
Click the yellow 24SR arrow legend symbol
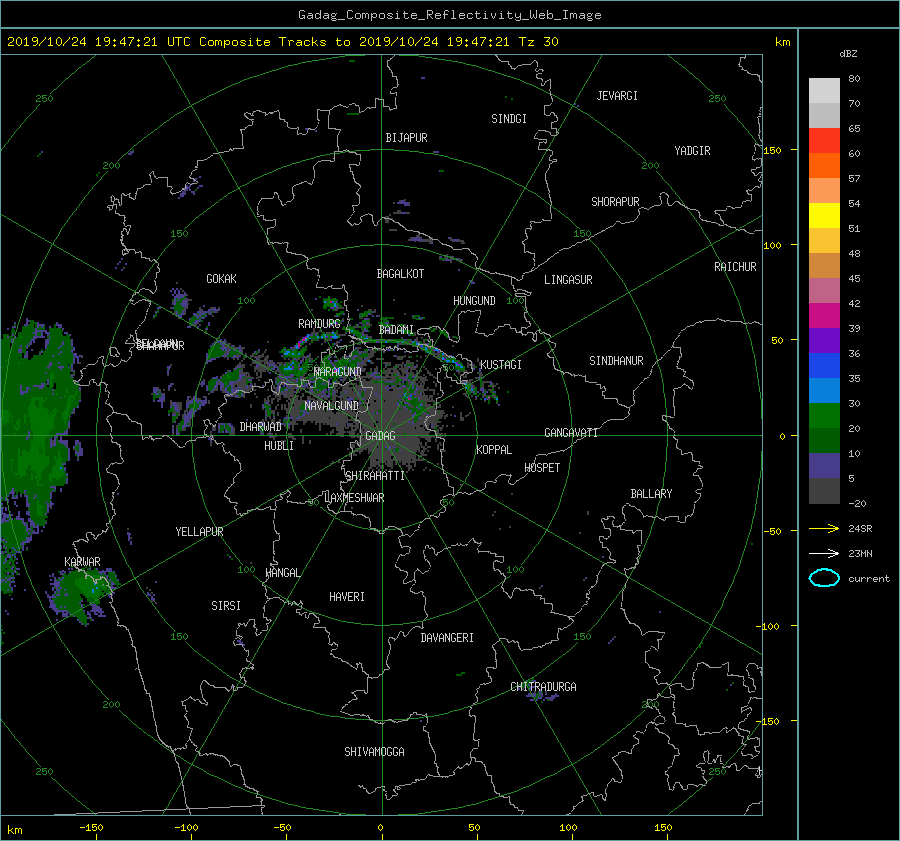(x=824, y=528)
